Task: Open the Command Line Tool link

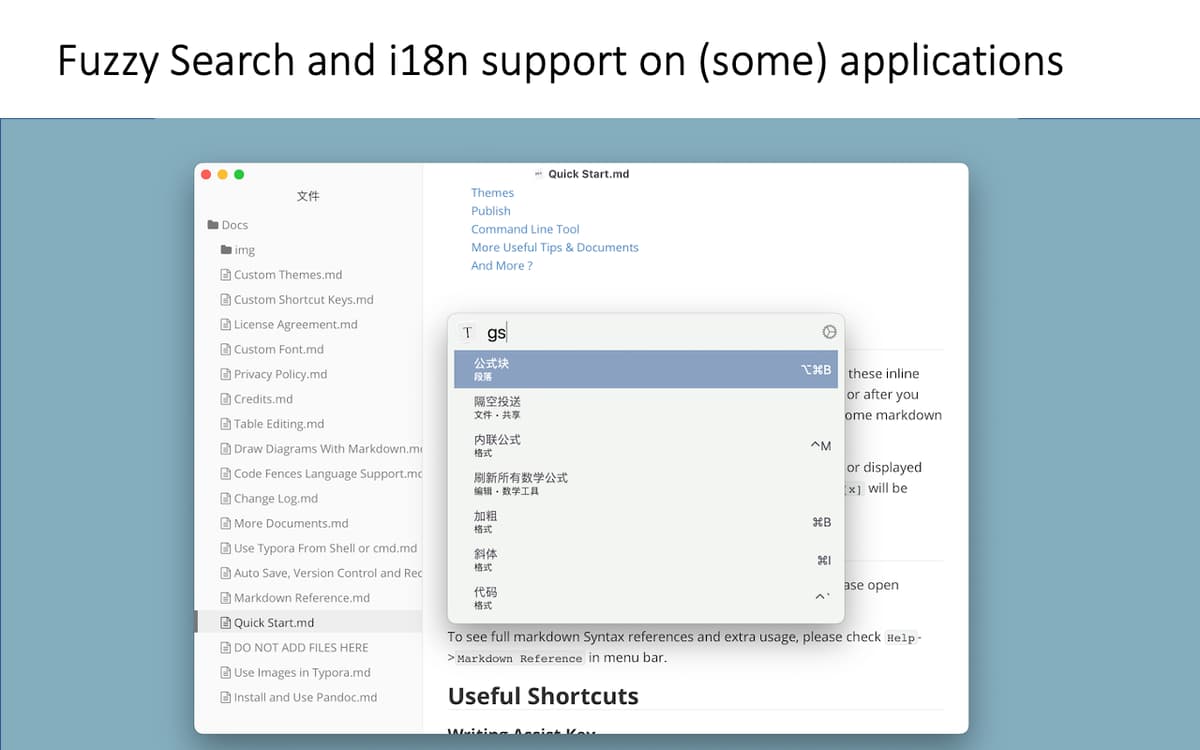Action: 525,228
